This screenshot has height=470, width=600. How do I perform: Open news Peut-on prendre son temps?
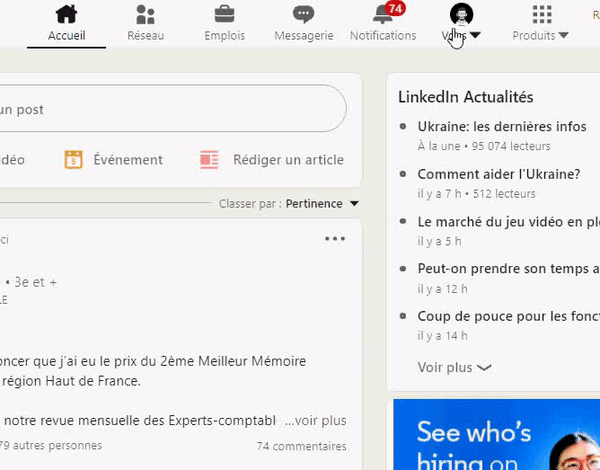pos(509,269)
